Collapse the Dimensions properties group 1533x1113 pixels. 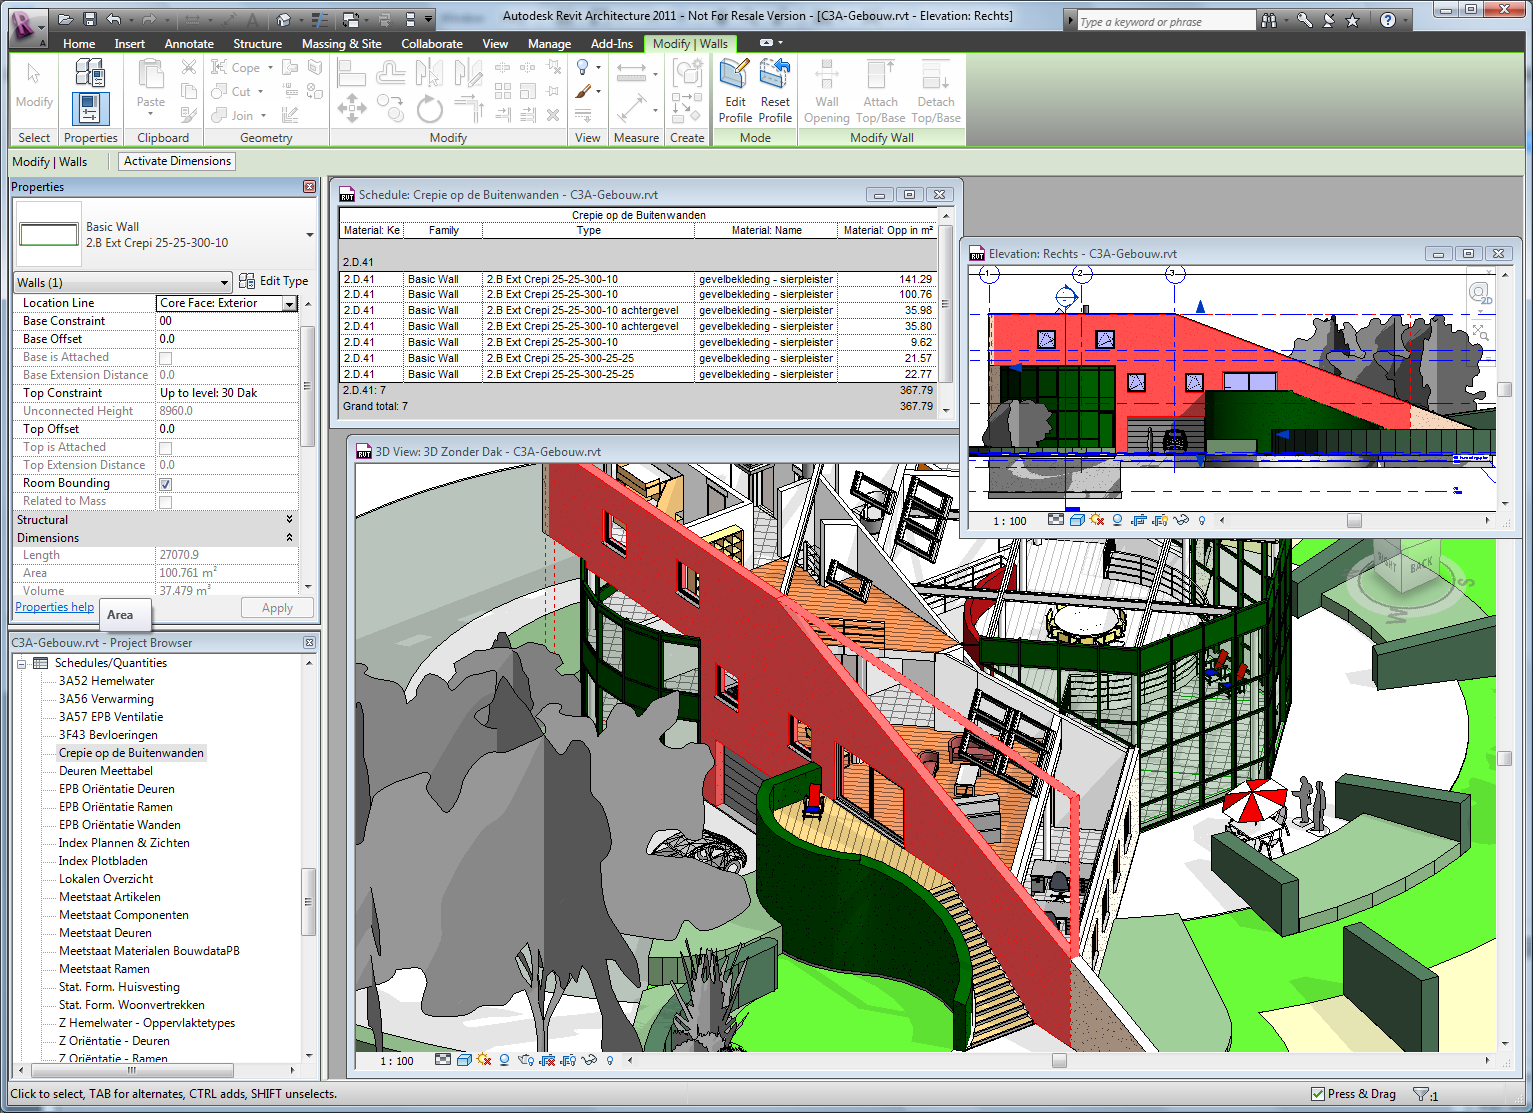pos(289,538)
